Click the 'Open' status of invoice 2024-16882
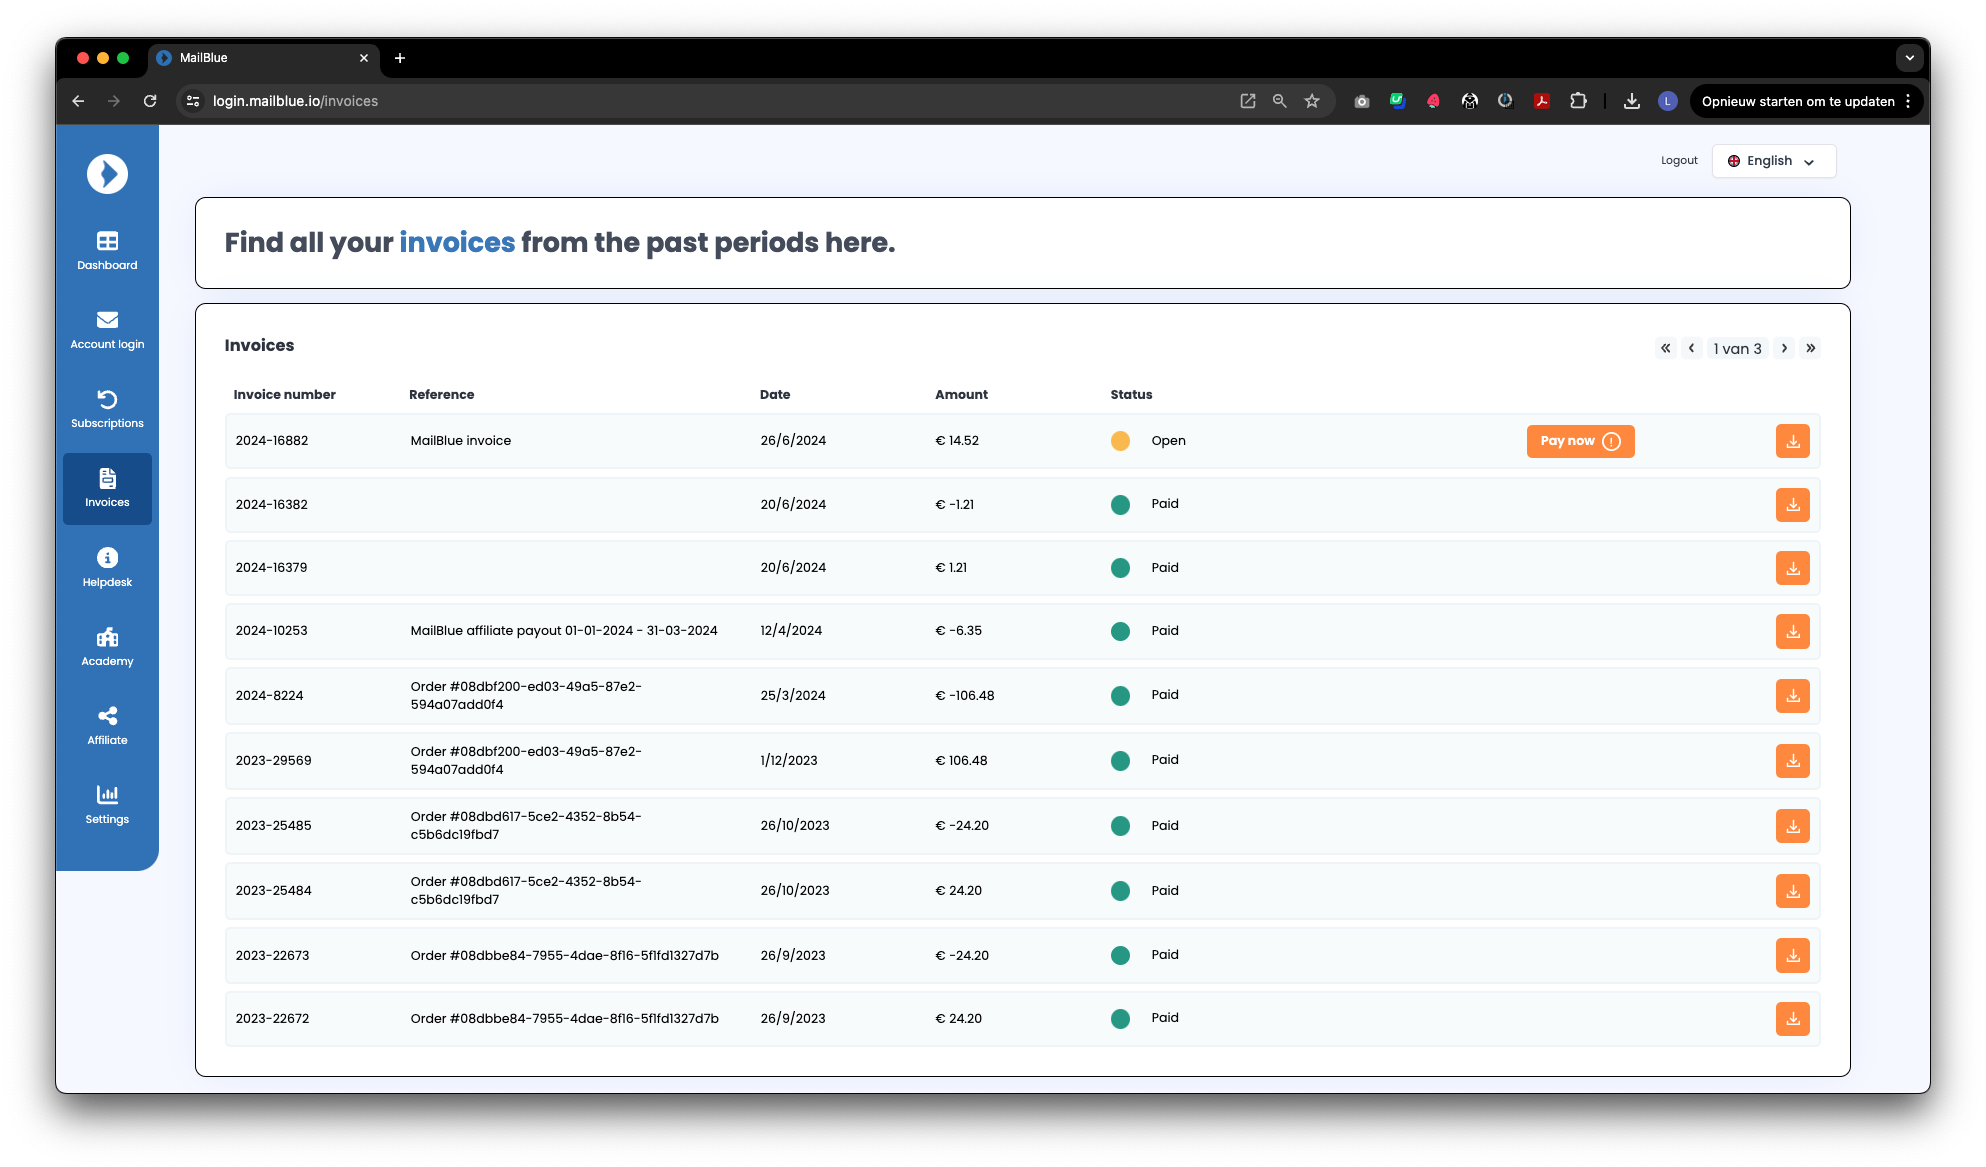Image resolution: width=1986 pixels, height=1167 pixels. (x=1168, y=441)
